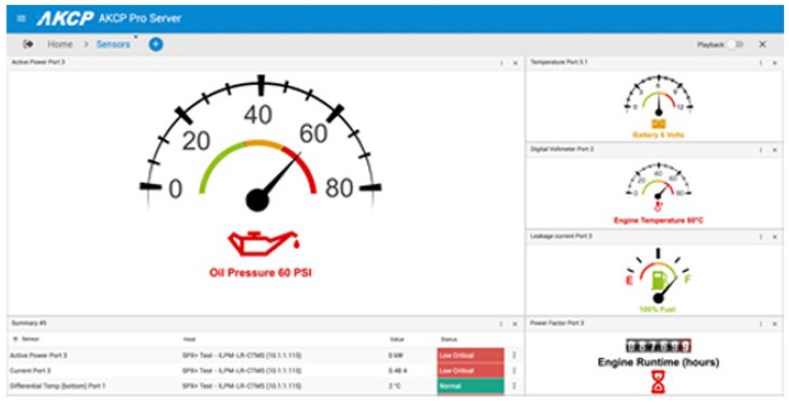Viewport: 789px width, 403px height.
Task: Click the Oil Pressure 60 PSI label
Action: 261,273
